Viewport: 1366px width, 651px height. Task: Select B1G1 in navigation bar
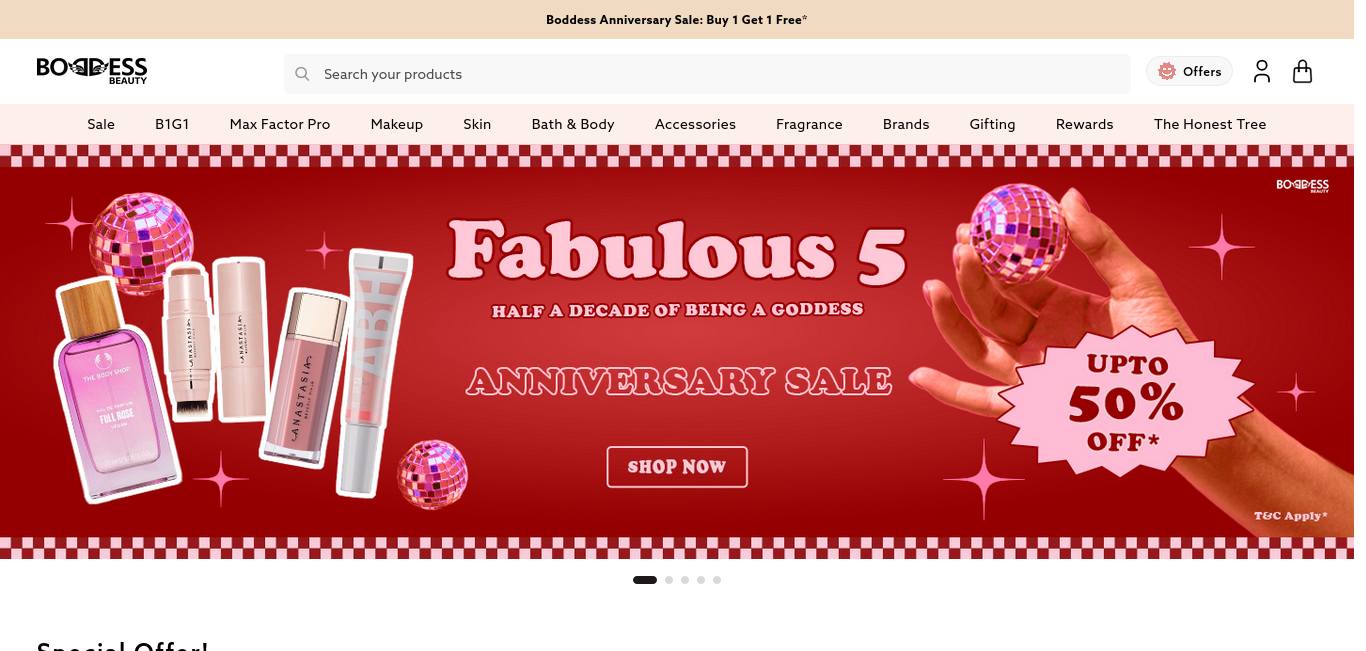[172, 124]
